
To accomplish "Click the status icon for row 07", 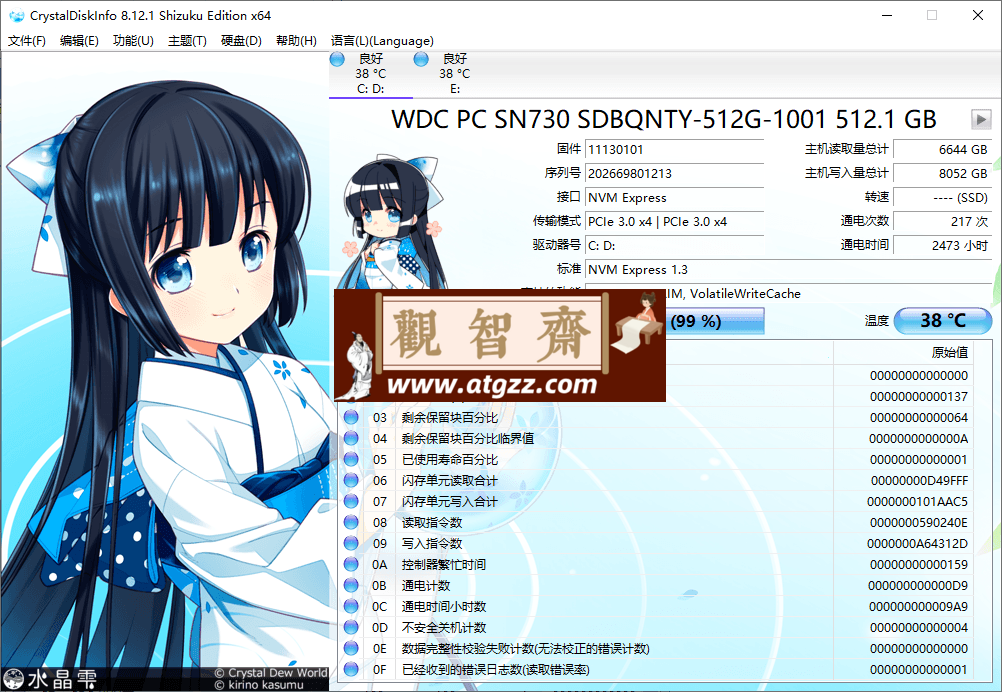I will (351, 502).
